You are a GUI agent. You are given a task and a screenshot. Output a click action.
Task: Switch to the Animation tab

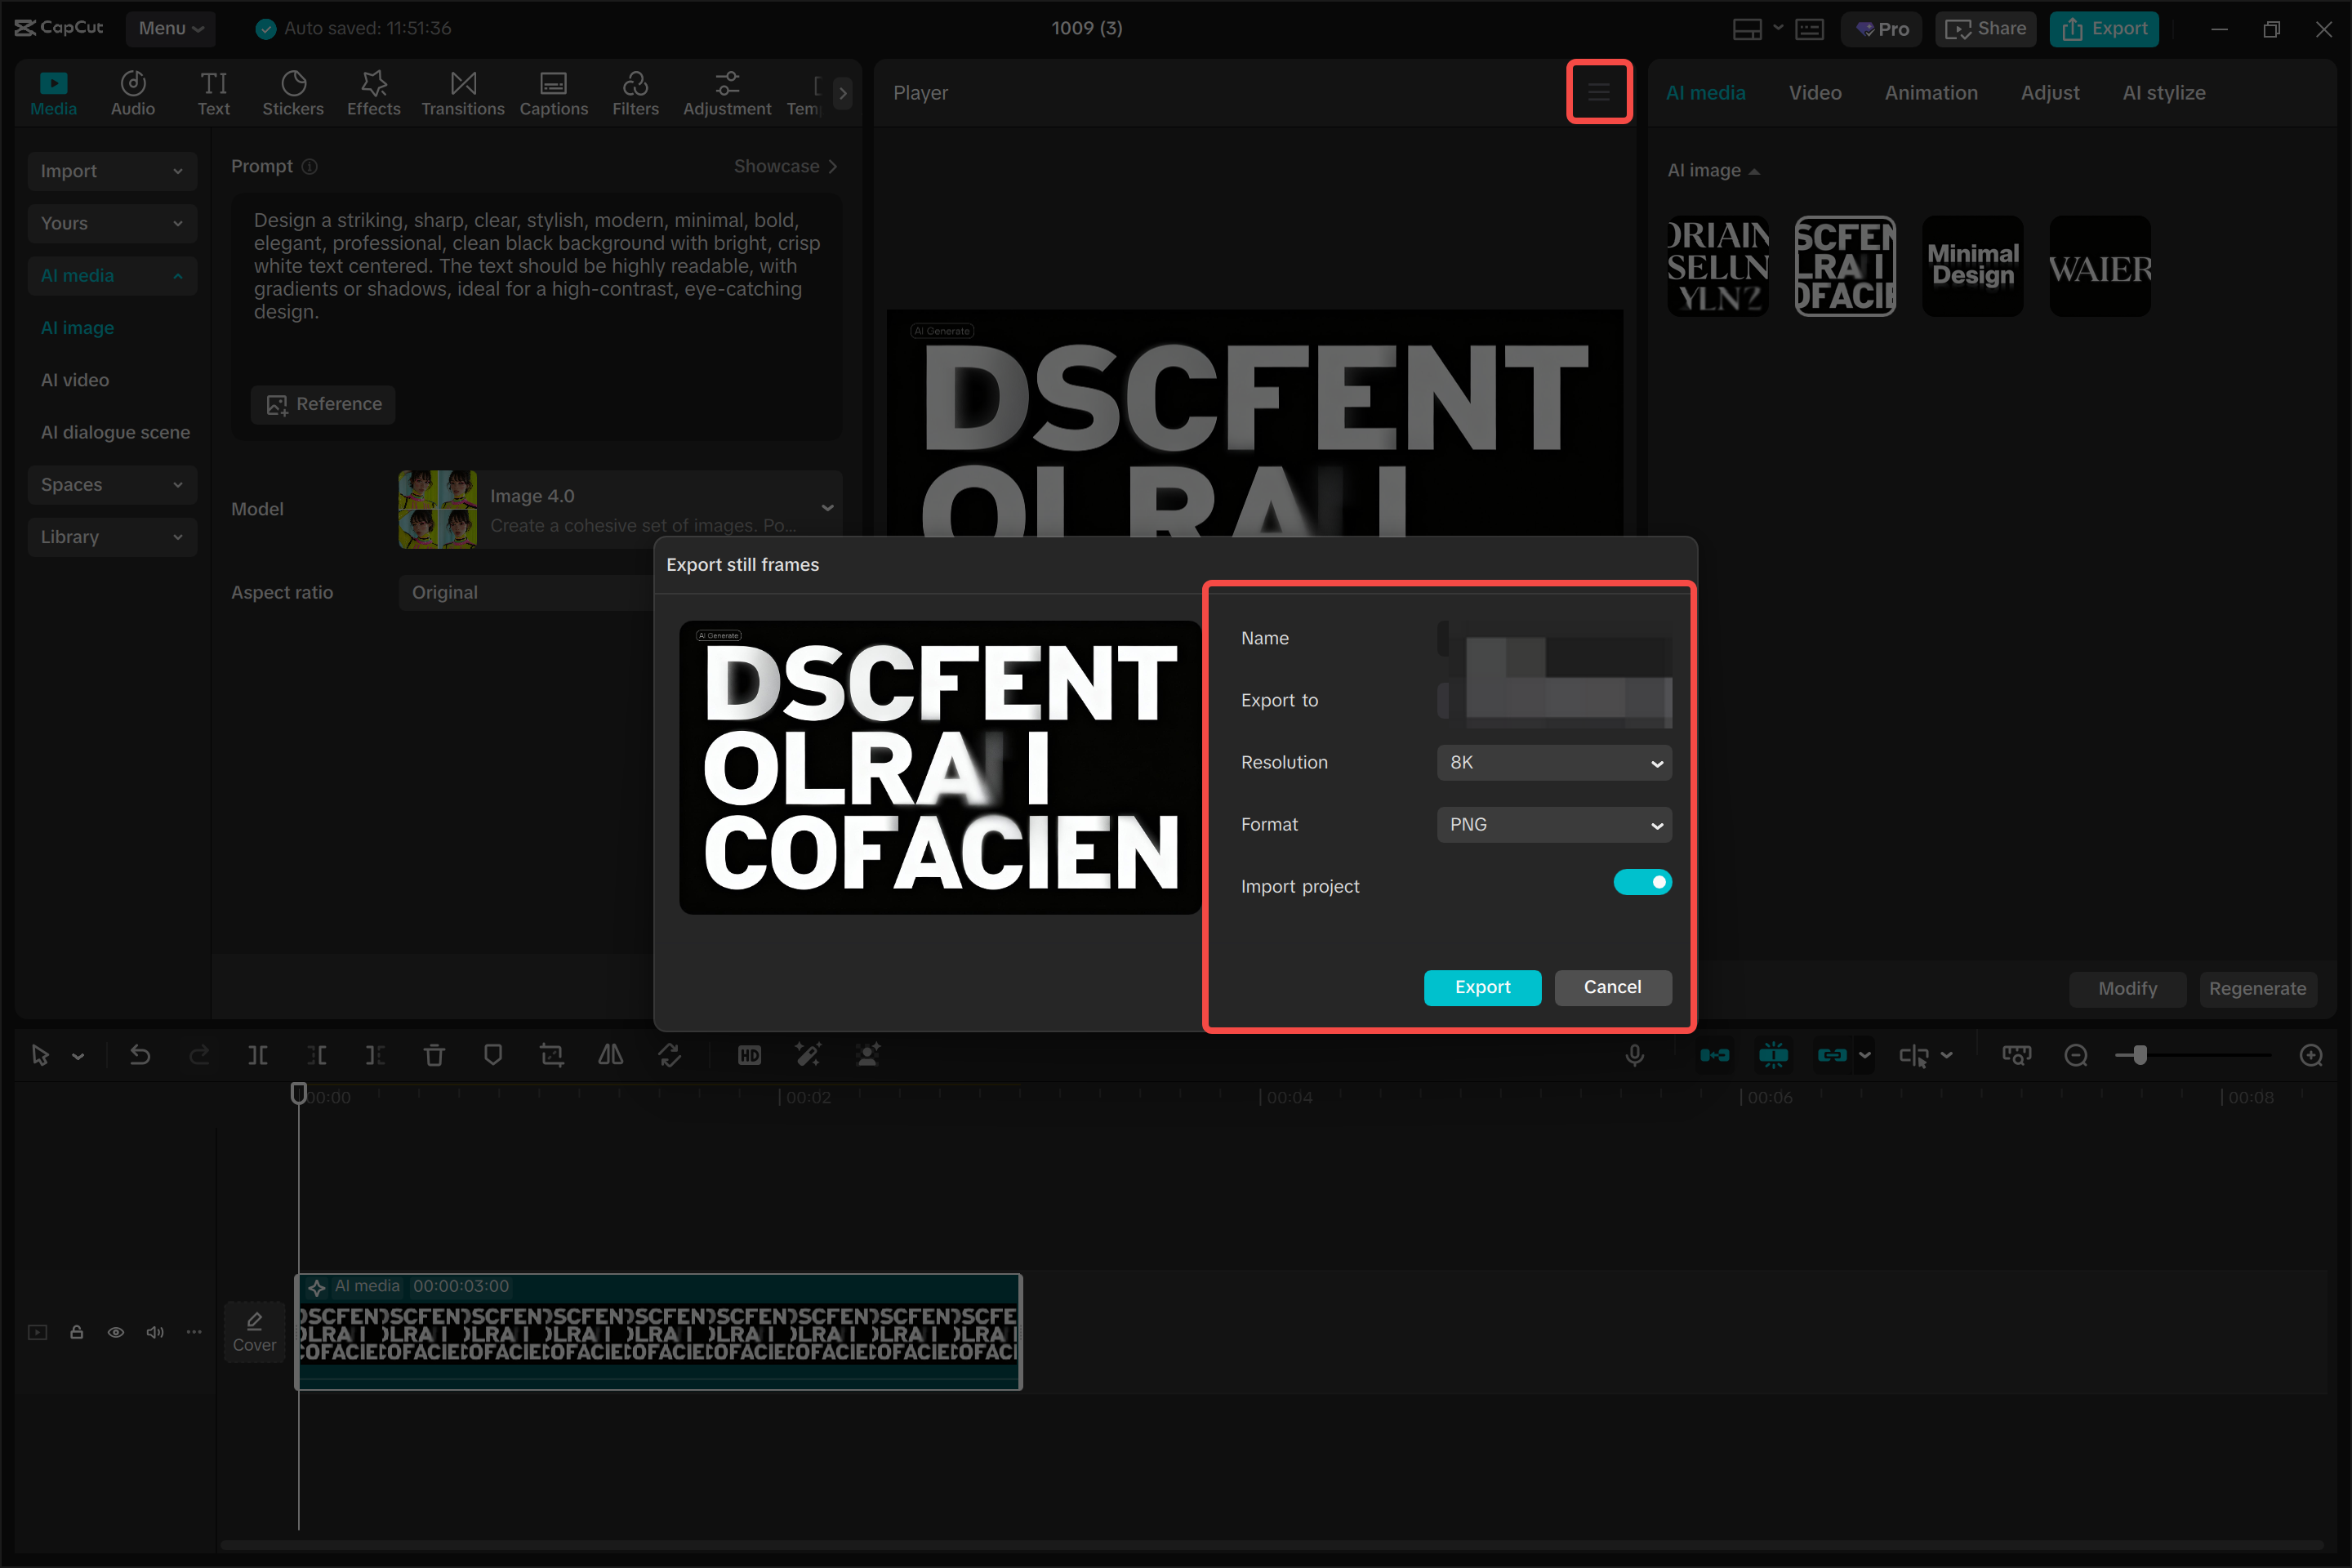[1930, 92]
